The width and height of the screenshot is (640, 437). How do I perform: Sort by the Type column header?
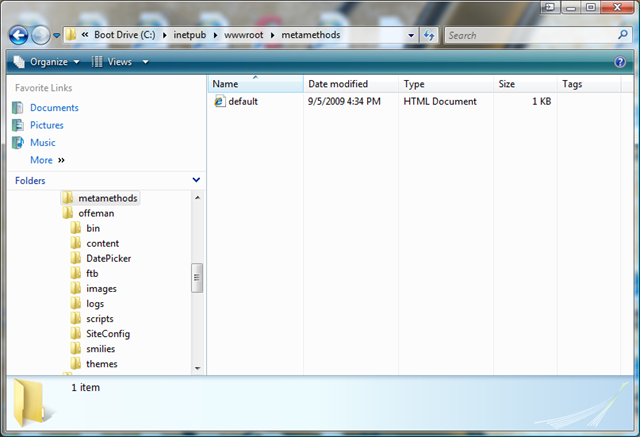click(x=446, y=84)
